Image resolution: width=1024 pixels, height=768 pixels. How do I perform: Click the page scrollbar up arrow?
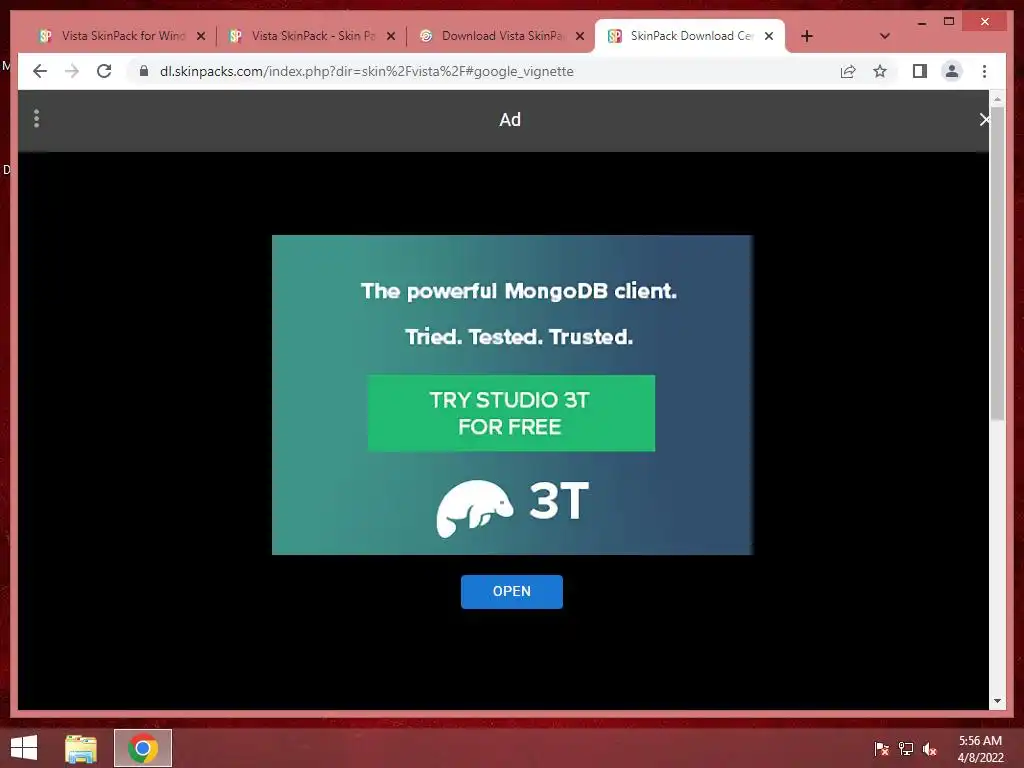click(997, 99)
